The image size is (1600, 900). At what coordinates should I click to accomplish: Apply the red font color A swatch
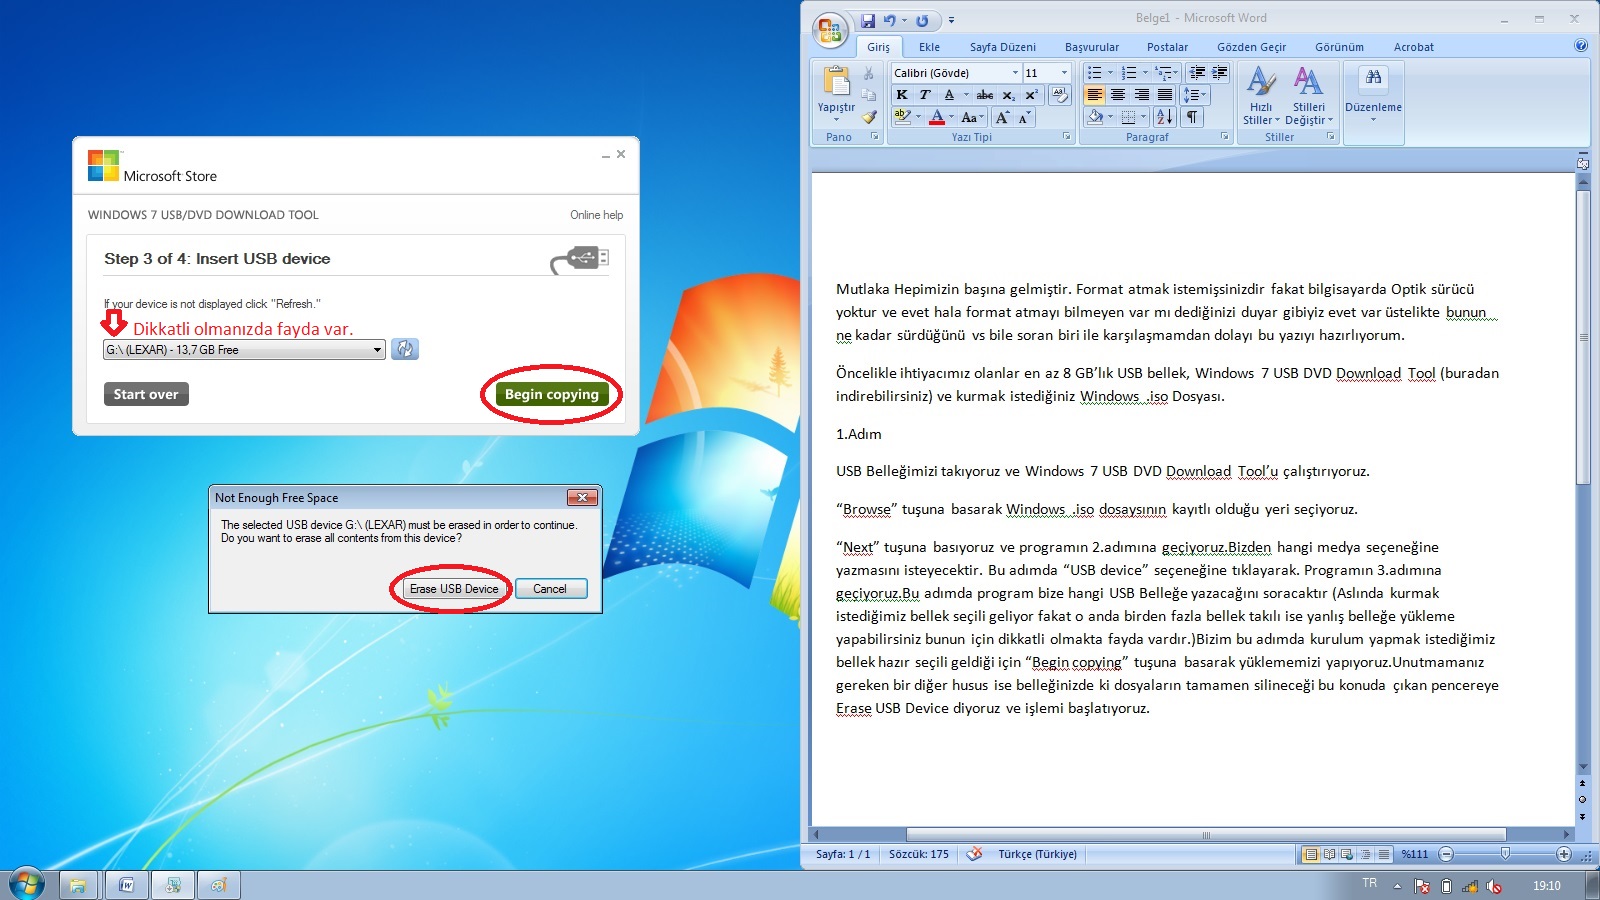click(936, 117)
